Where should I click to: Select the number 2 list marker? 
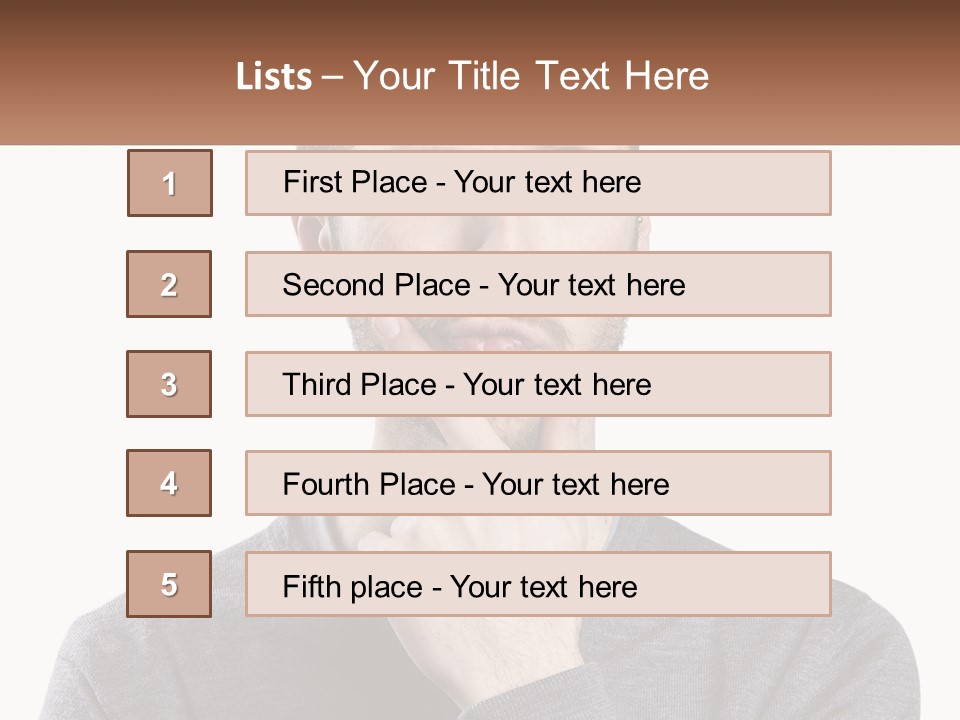click(x=169, y=284)
